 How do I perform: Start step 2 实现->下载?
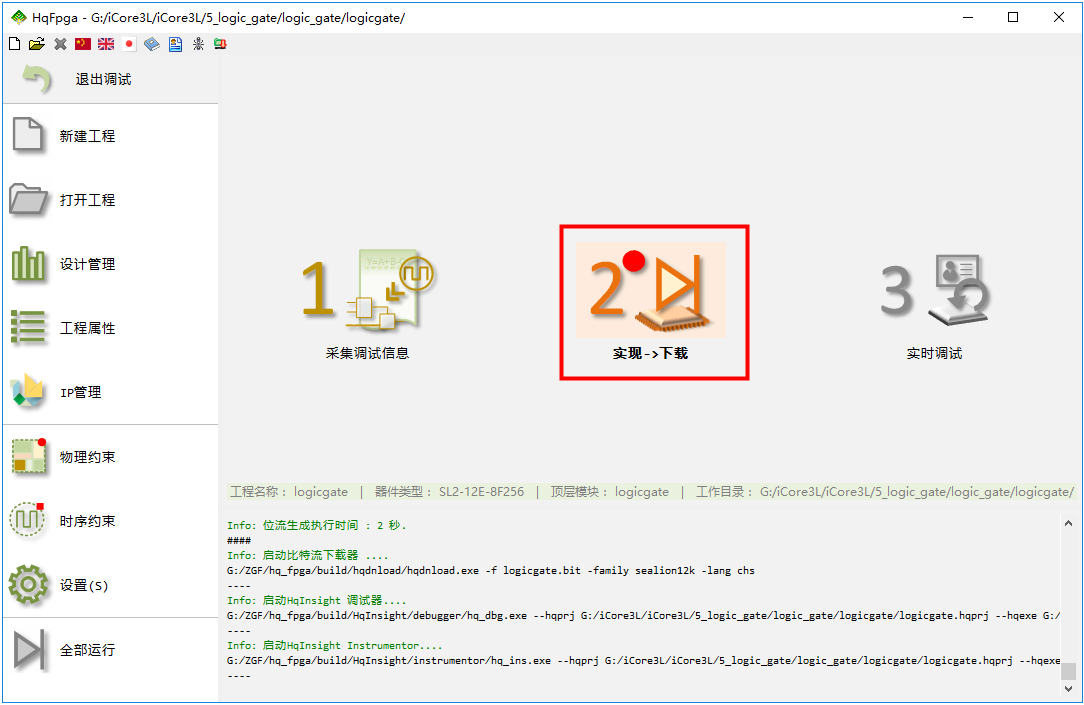pos(651,302)
